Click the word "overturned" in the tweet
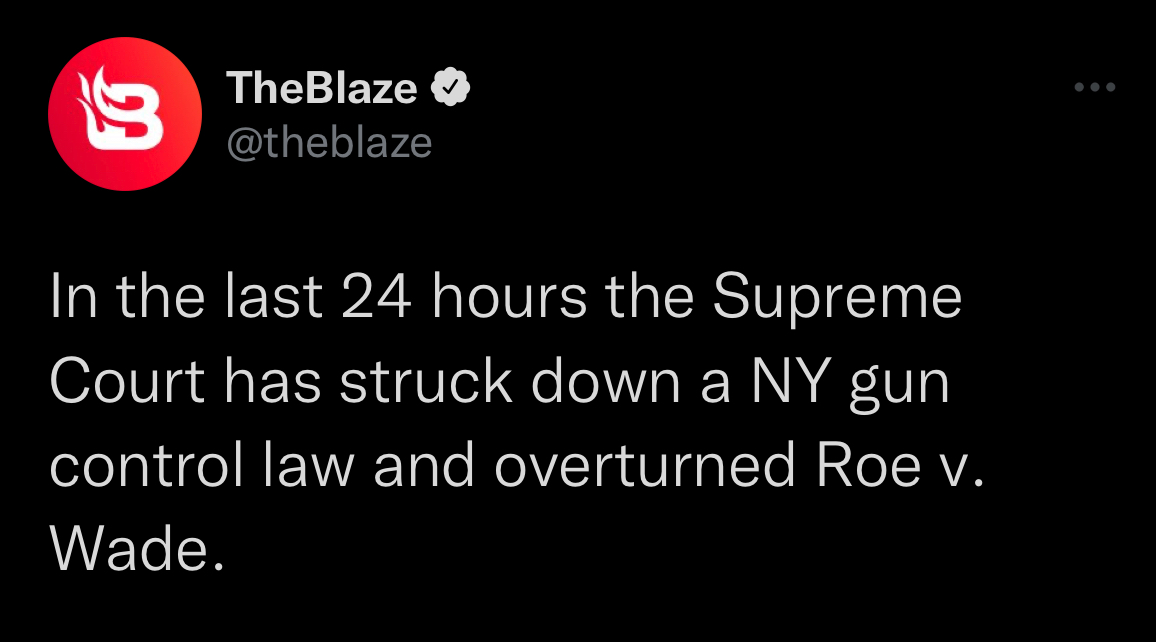1156x642 pixels. pyautogui.click(x=645, y=465)
